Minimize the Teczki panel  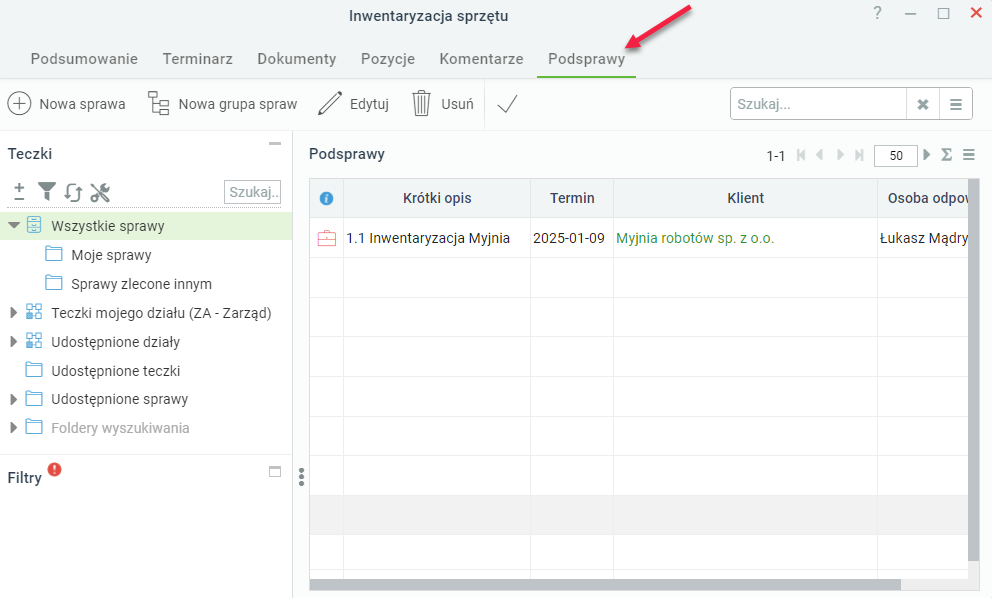click(x=275, y=144)
